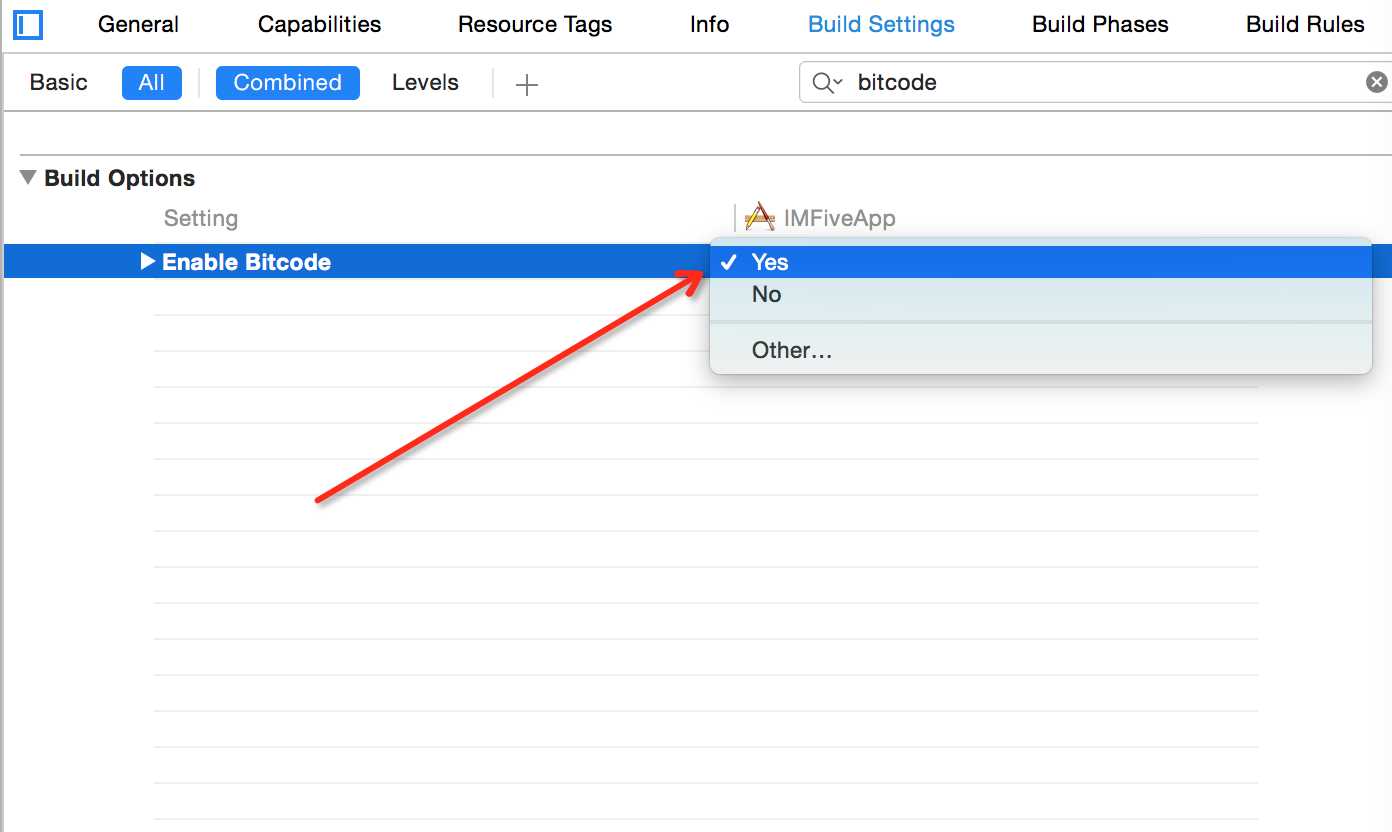Open the Build Phases tab
The height and width of the screenshot is (832, 1392).
point(1100,25)
